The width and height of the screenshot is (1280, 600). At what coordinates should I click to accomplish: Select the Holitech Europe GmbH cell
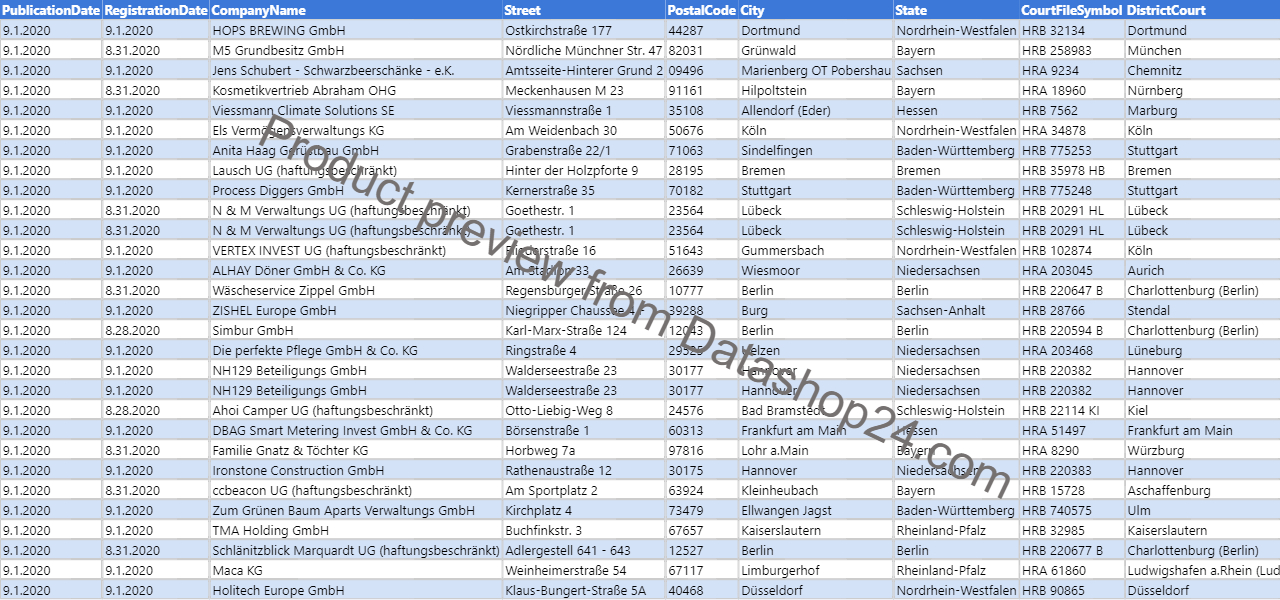coord(356,590)
